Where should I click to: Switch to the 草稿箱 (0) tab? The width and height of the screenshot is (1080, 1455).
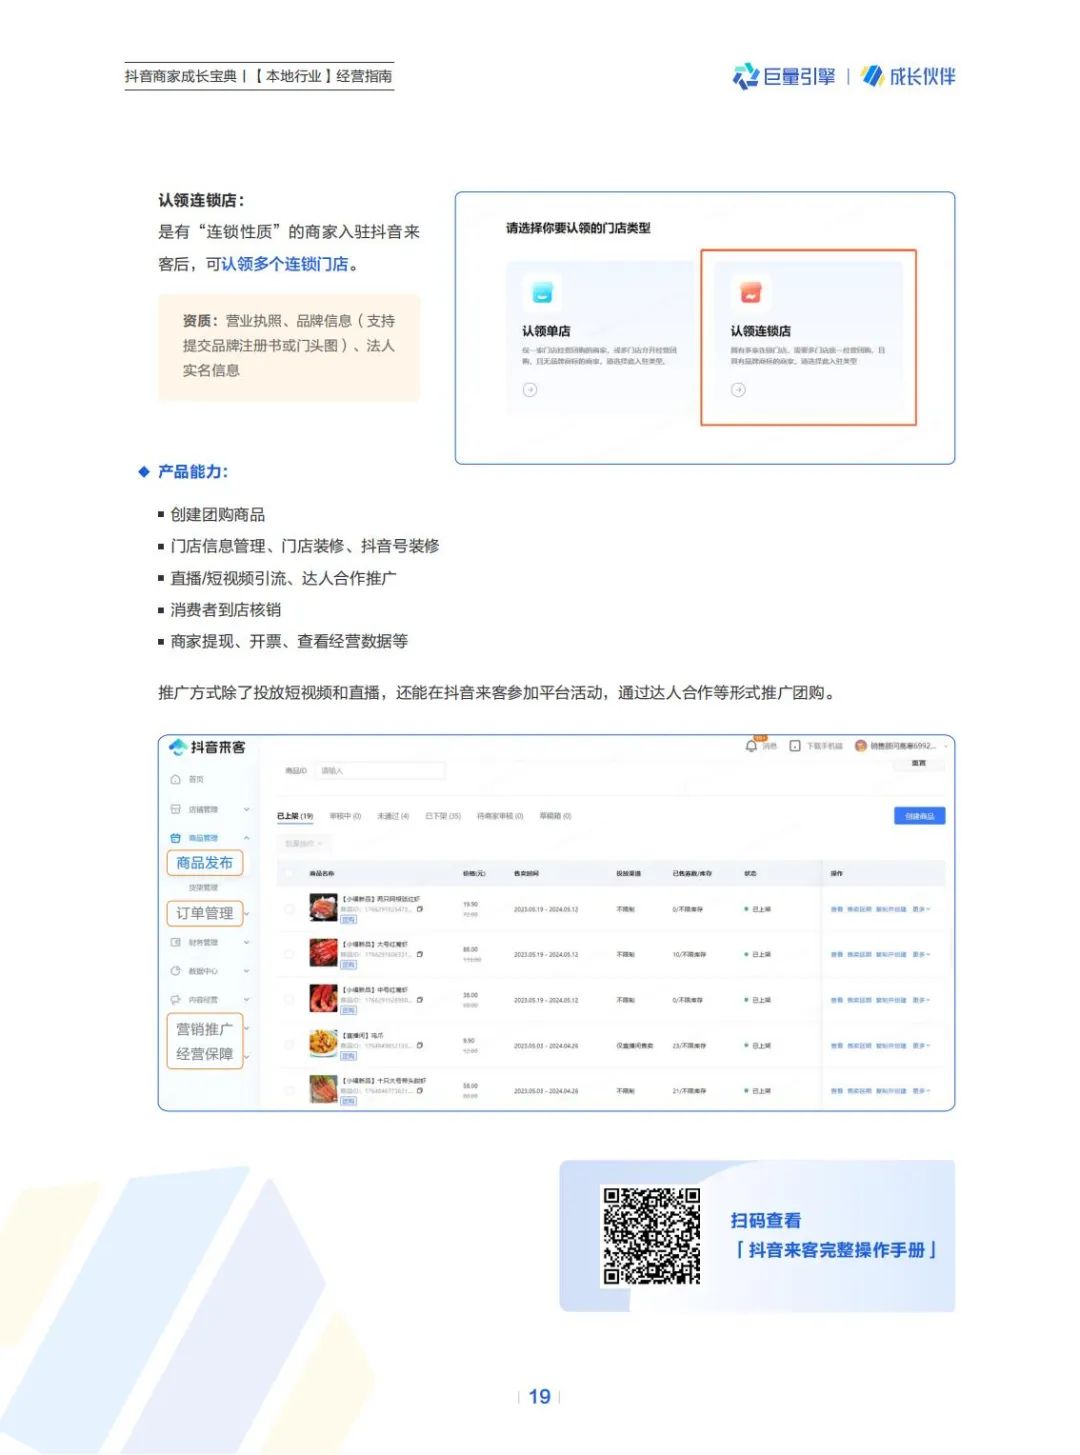tap(555, 816)
